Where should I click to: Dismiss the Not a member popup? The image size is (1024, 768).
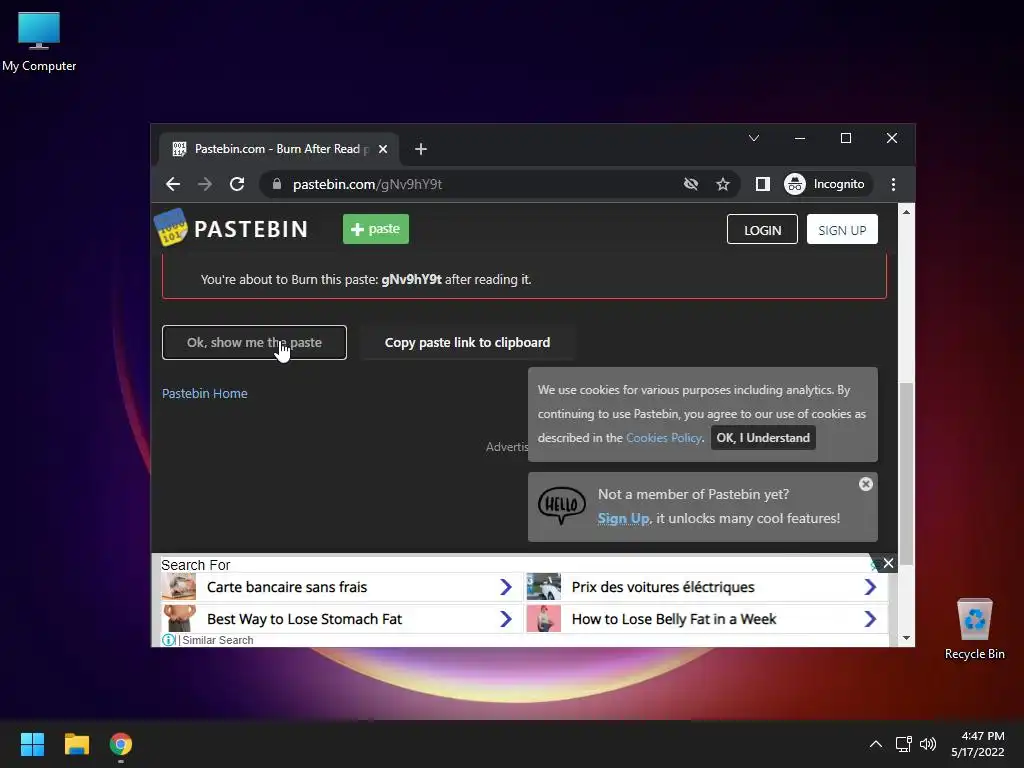point(865,485)
